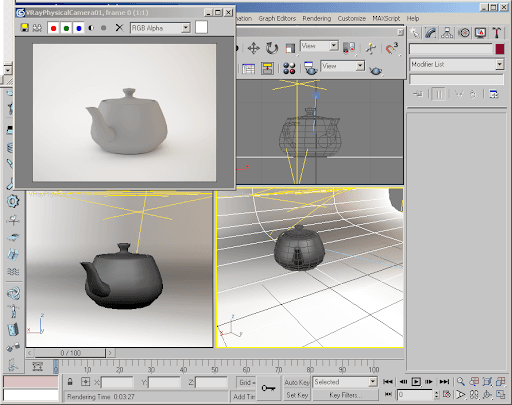The width and height of the screenshot is (512, 405).
Task: Open the Schematic View tool
Action: click(x=267, y=68)
